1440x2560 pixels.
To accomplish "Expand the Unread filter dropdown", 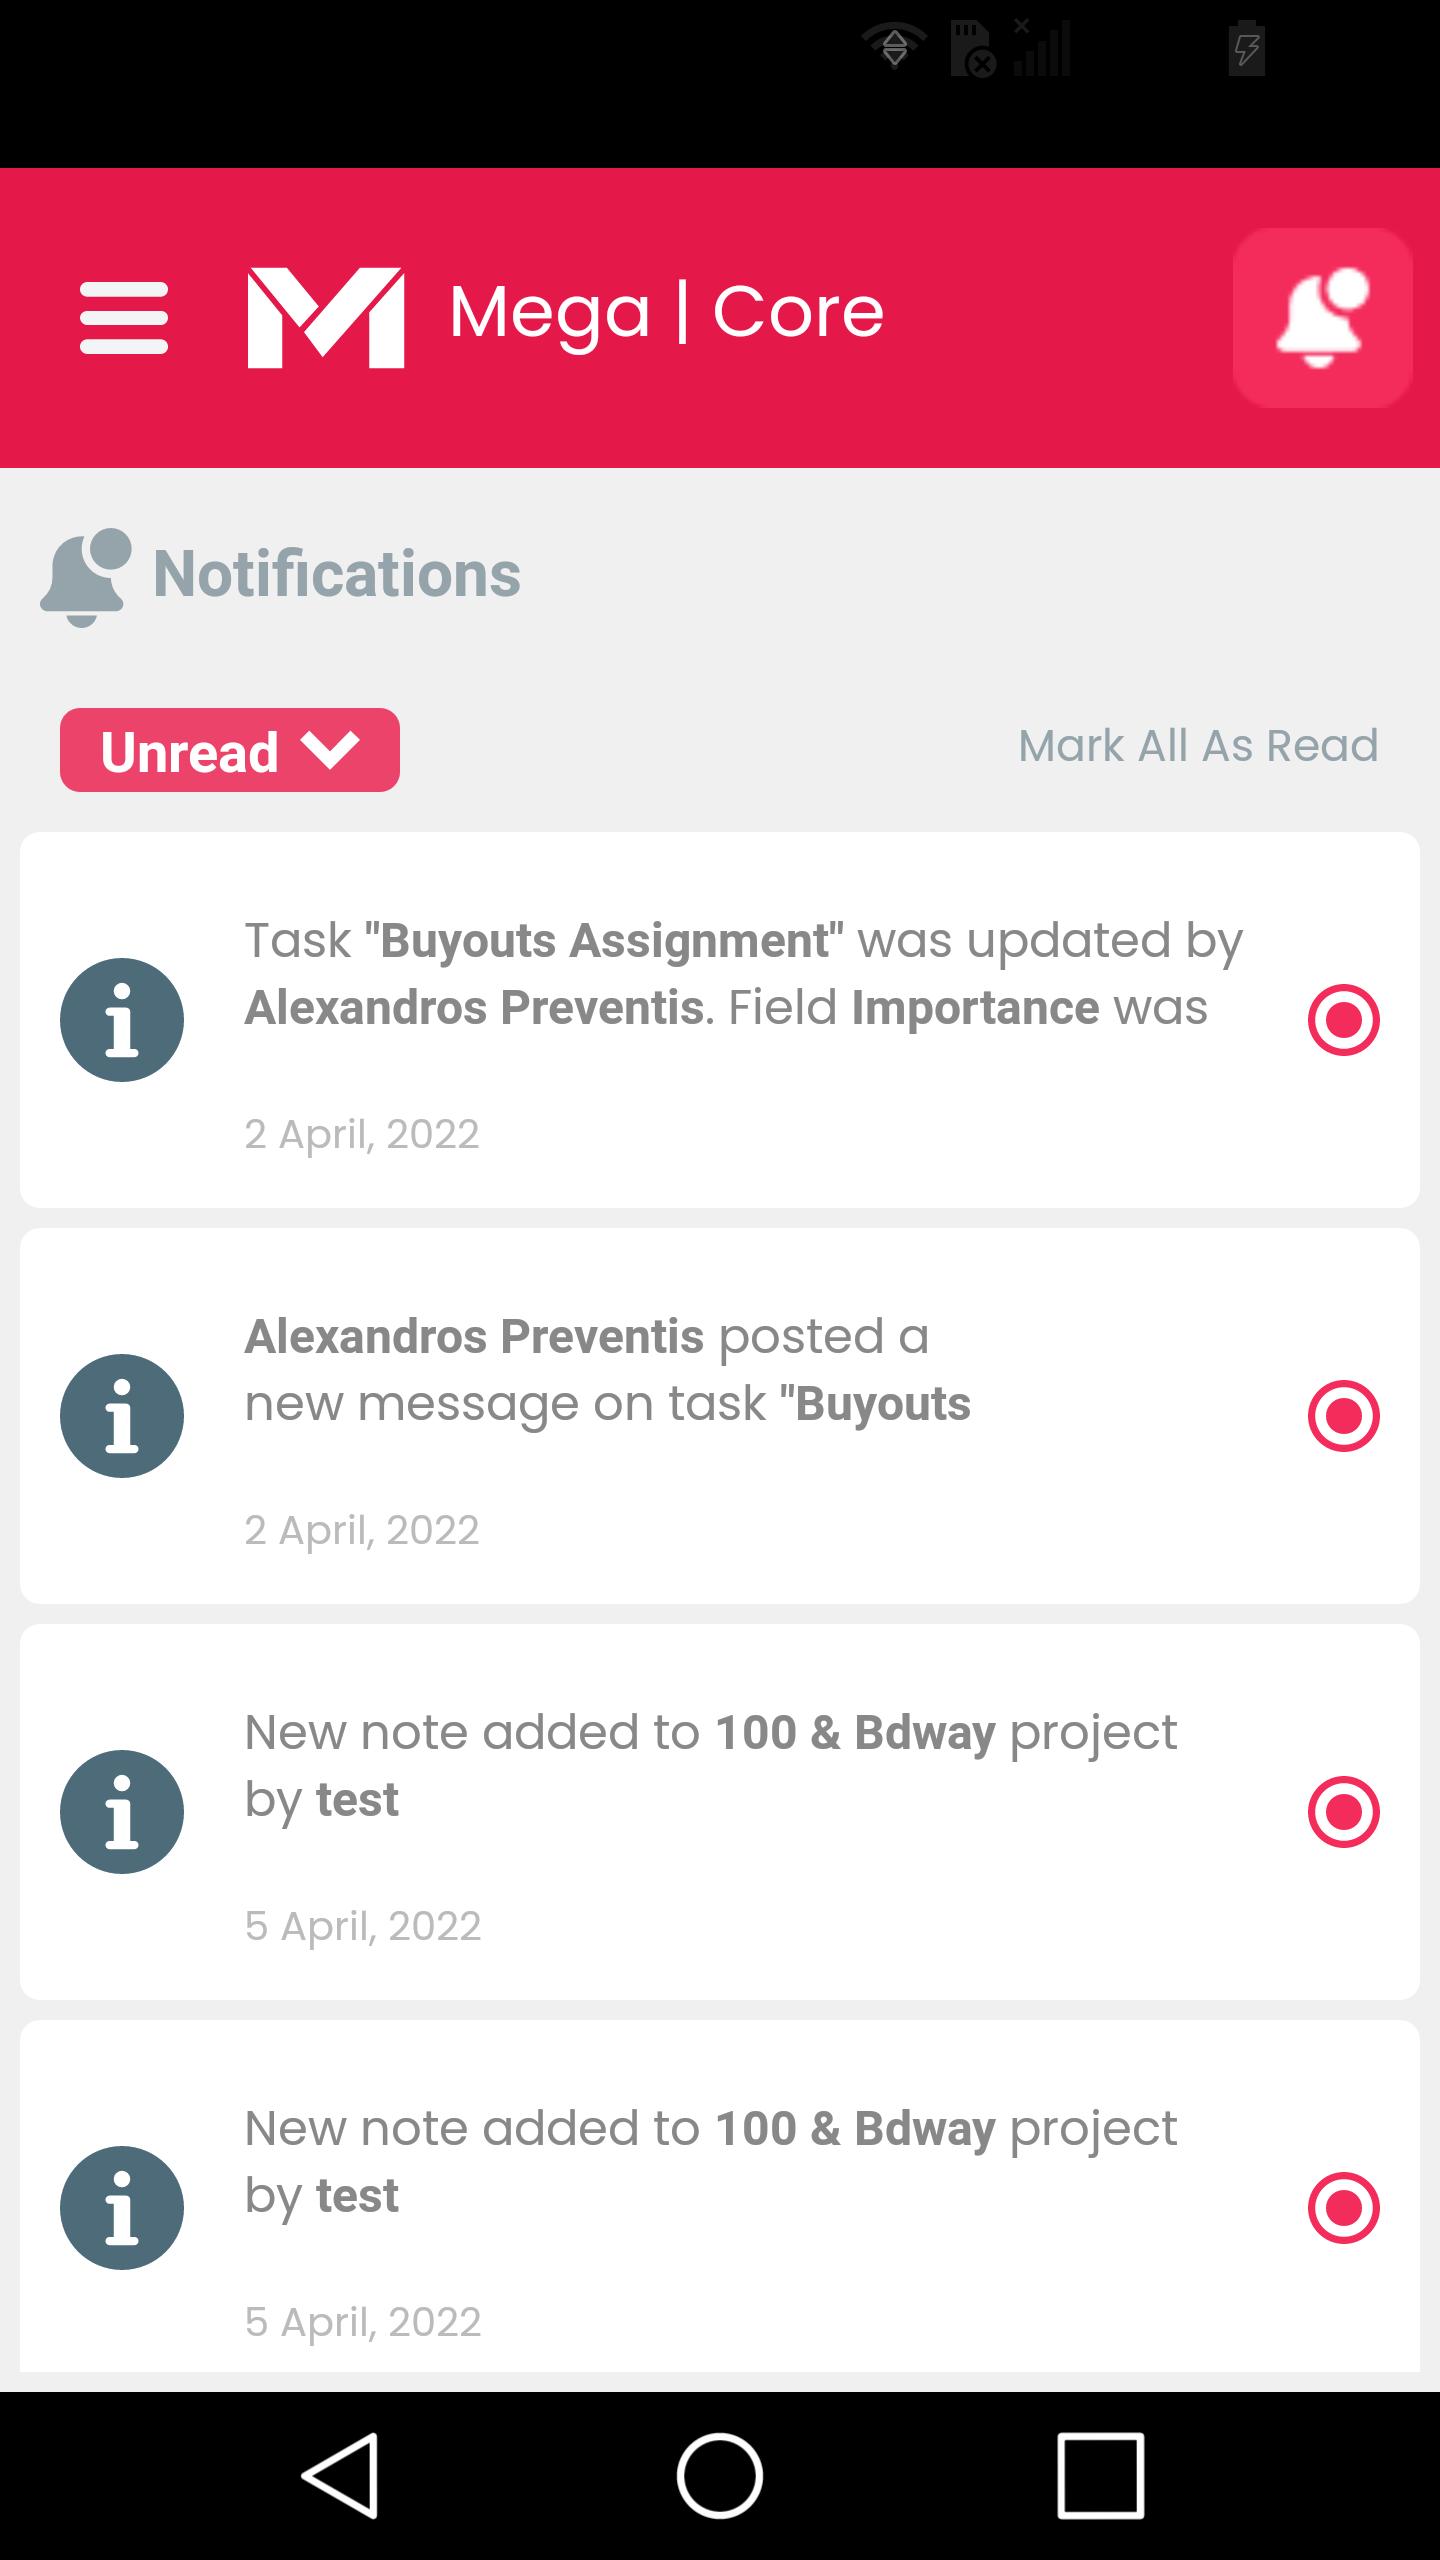I will [230, 750].
